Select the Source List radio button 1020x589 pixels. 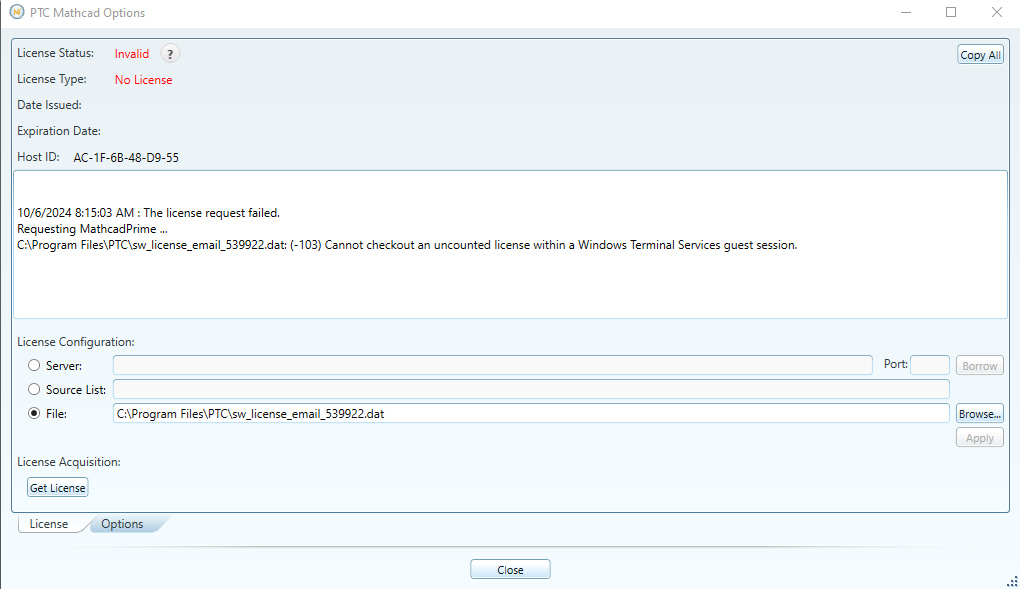pyautogui.click(x=34, y=389)
